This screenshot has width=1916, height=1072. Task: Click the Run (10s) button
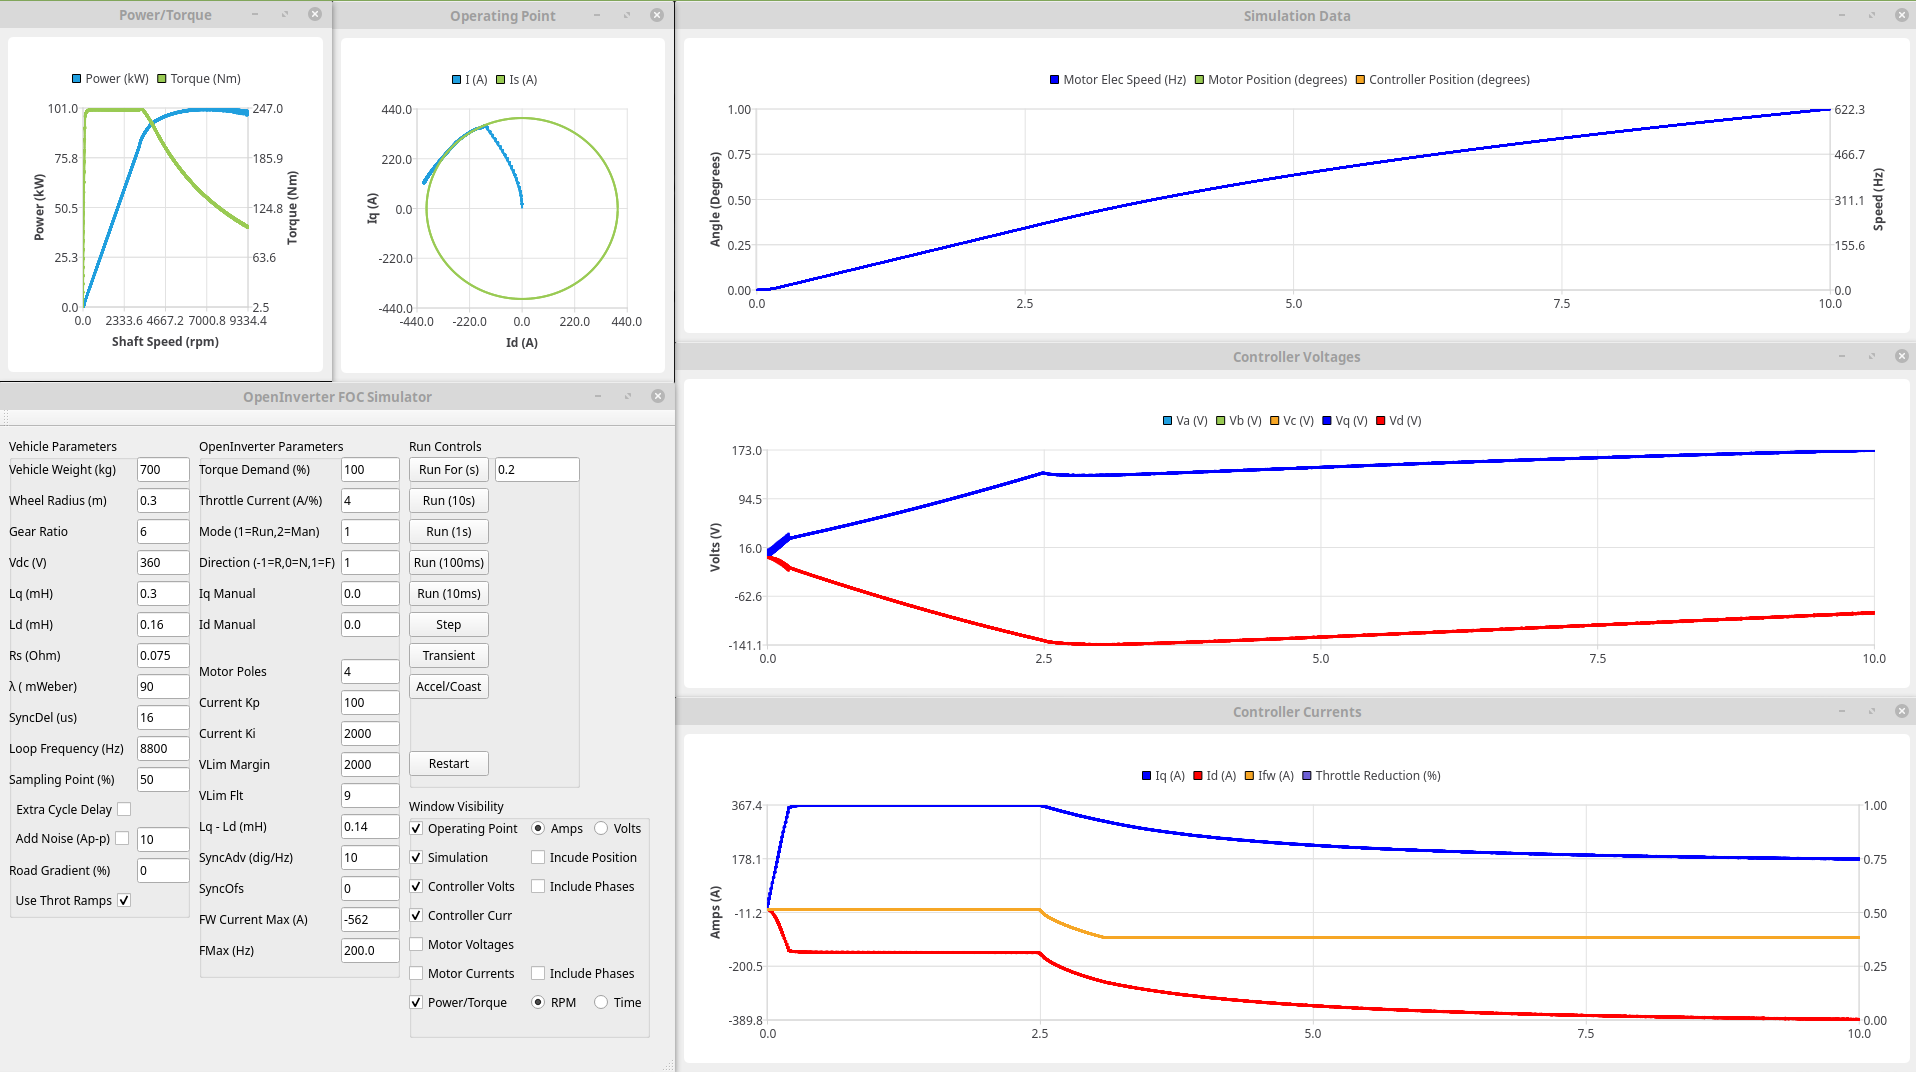click(448, 500)
